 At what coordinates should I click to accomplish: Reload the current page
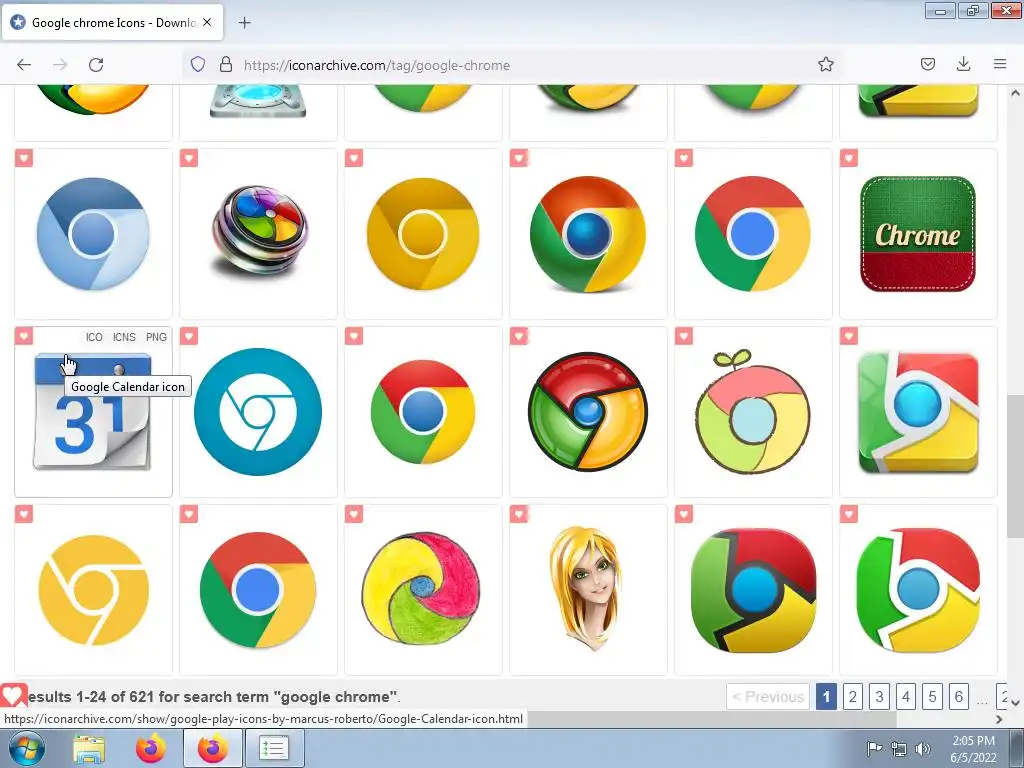click(x=96, y=65)
